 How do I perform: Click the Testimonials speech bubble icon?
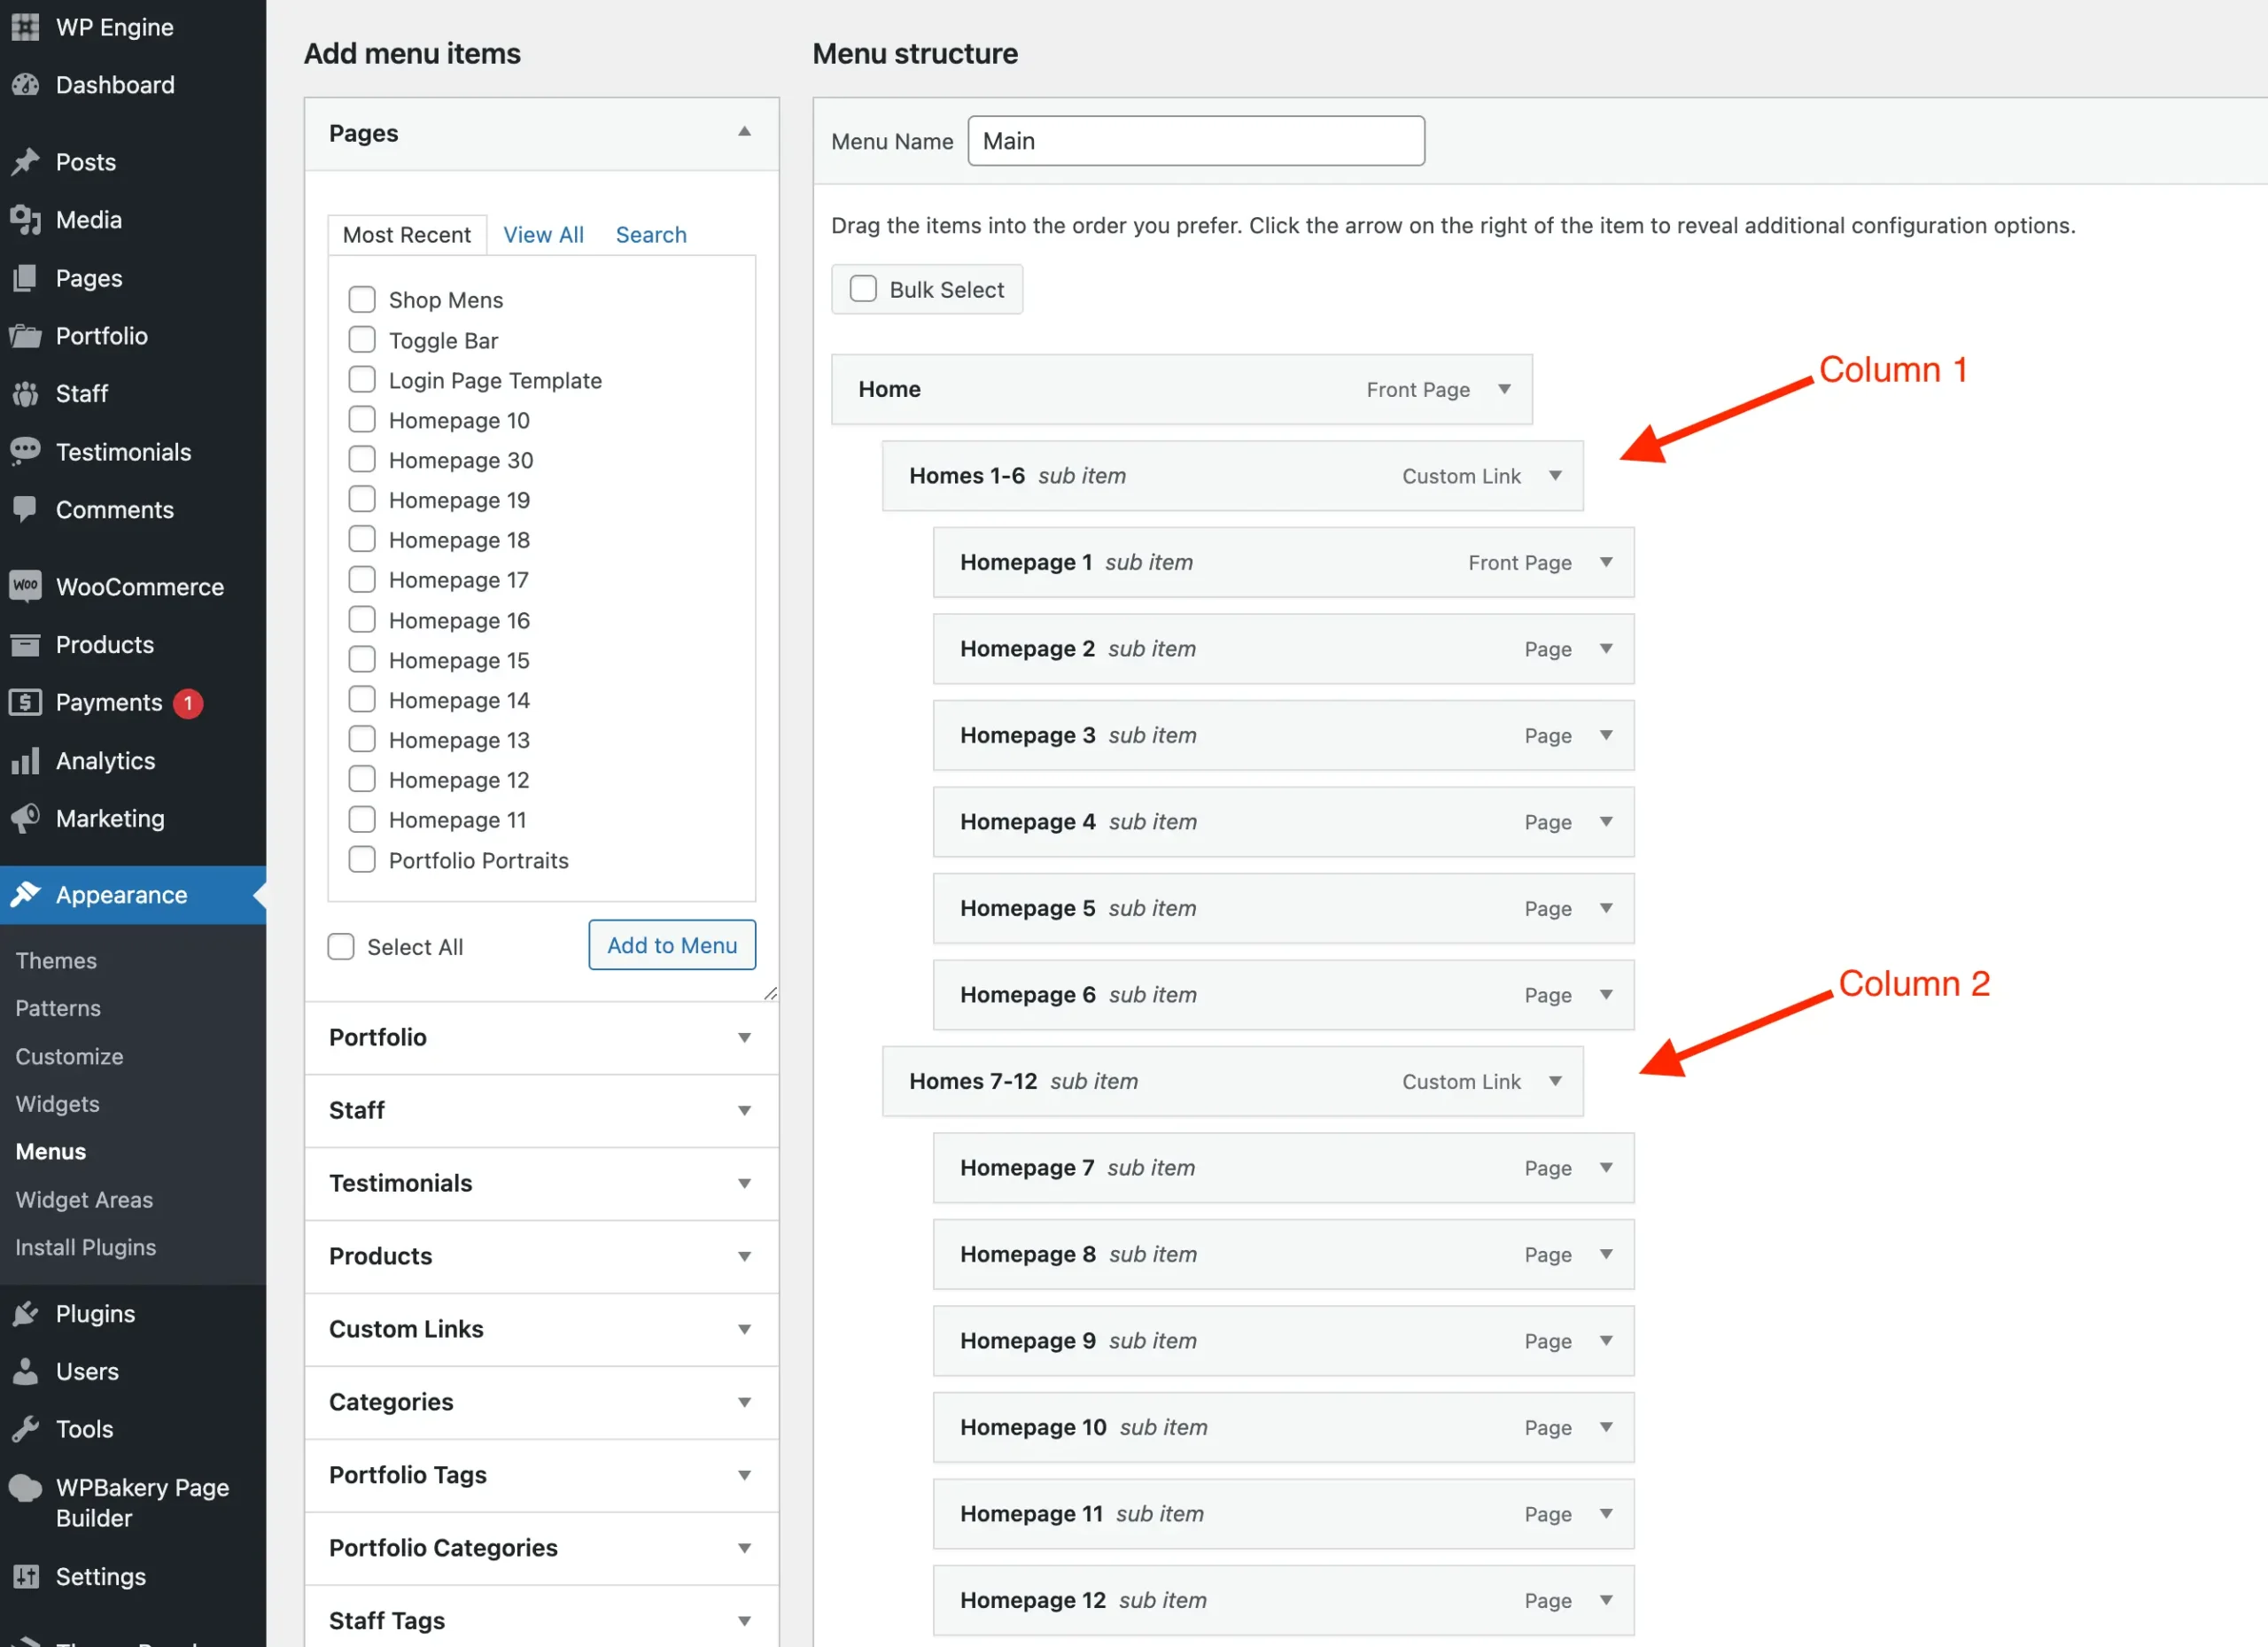25,451
